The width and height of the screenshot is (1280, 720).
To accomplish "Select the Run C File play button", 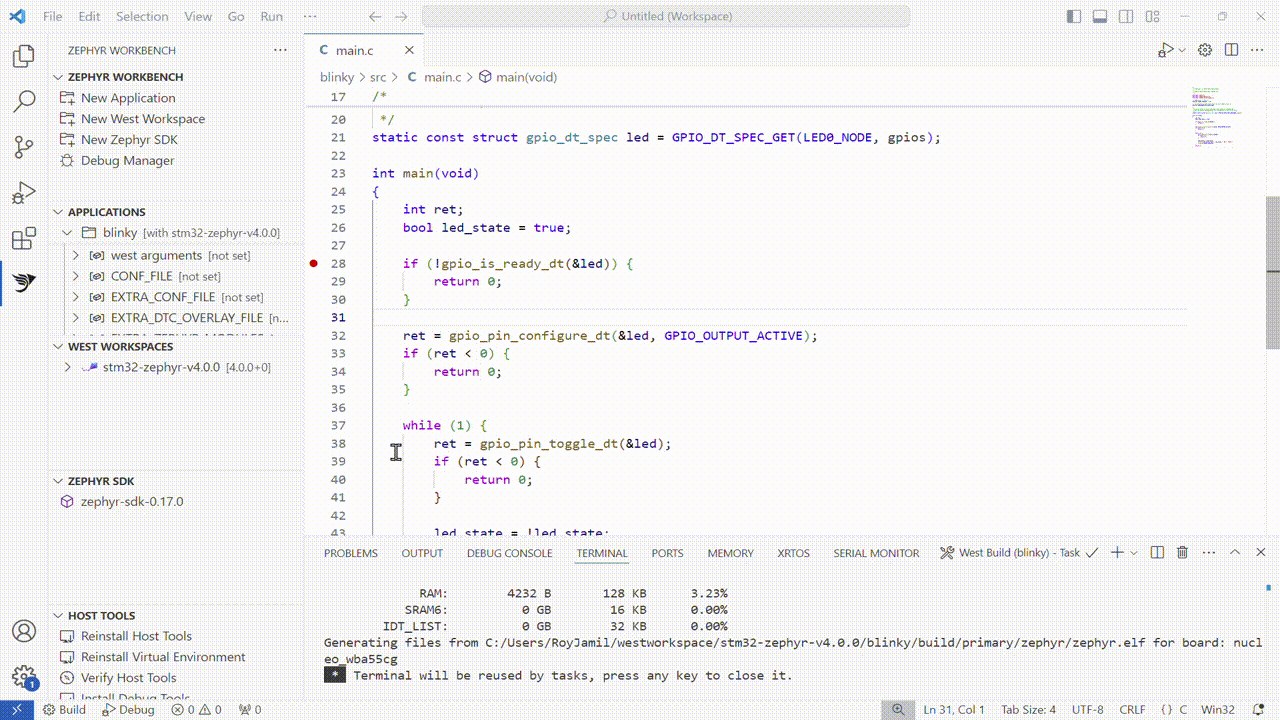I will (x=1166, y=48).
